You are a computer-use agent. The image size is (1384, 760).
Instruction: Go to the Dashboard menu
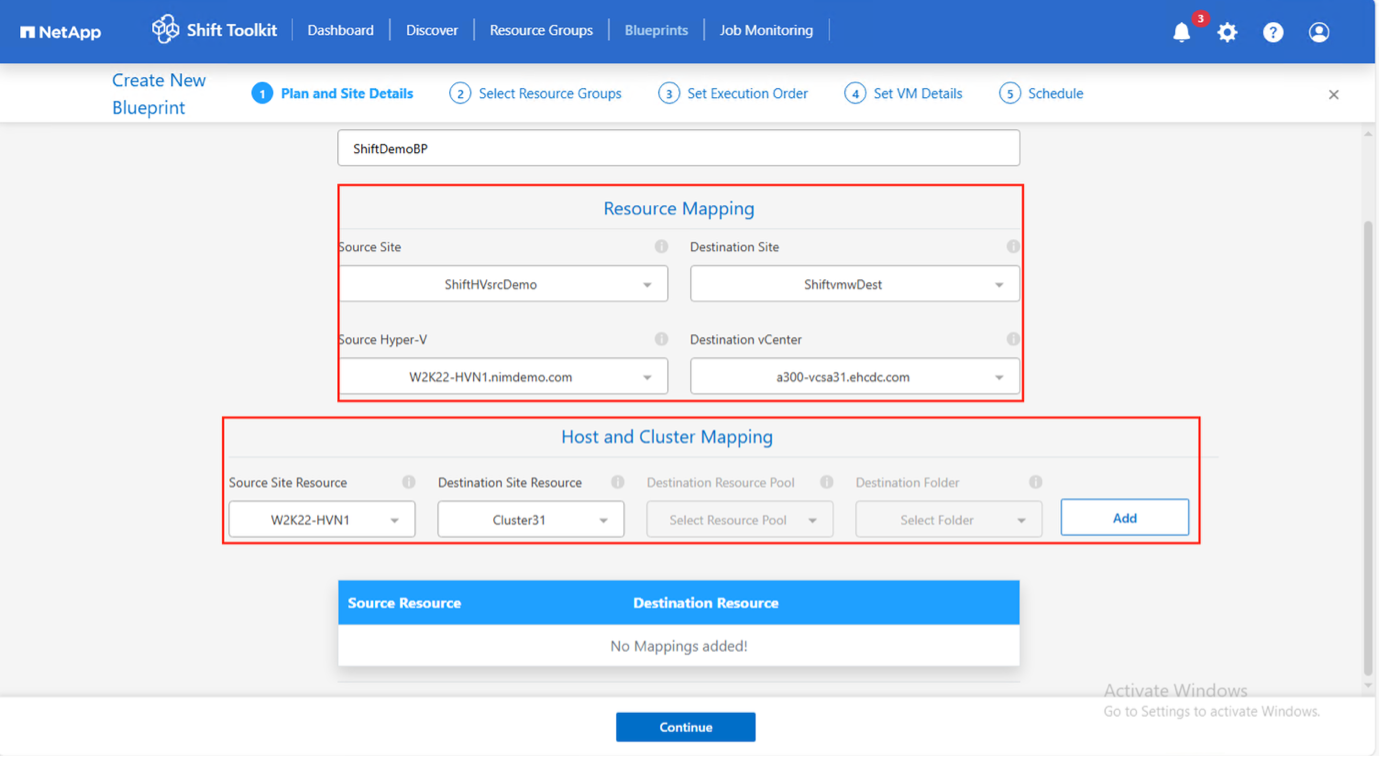click(x=340, y=30)
